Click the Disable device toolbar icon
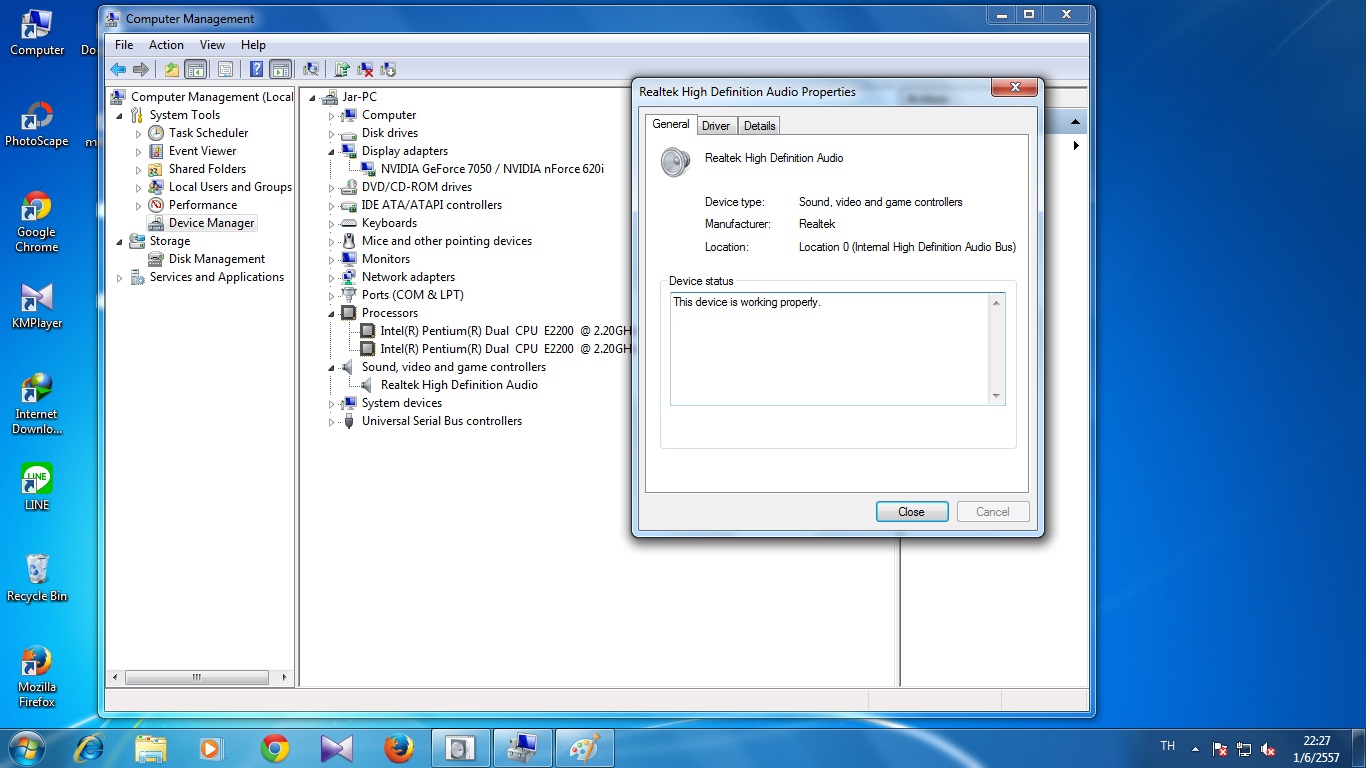The width and height of the screenshot is (1366, 768). tap(389, 69)
